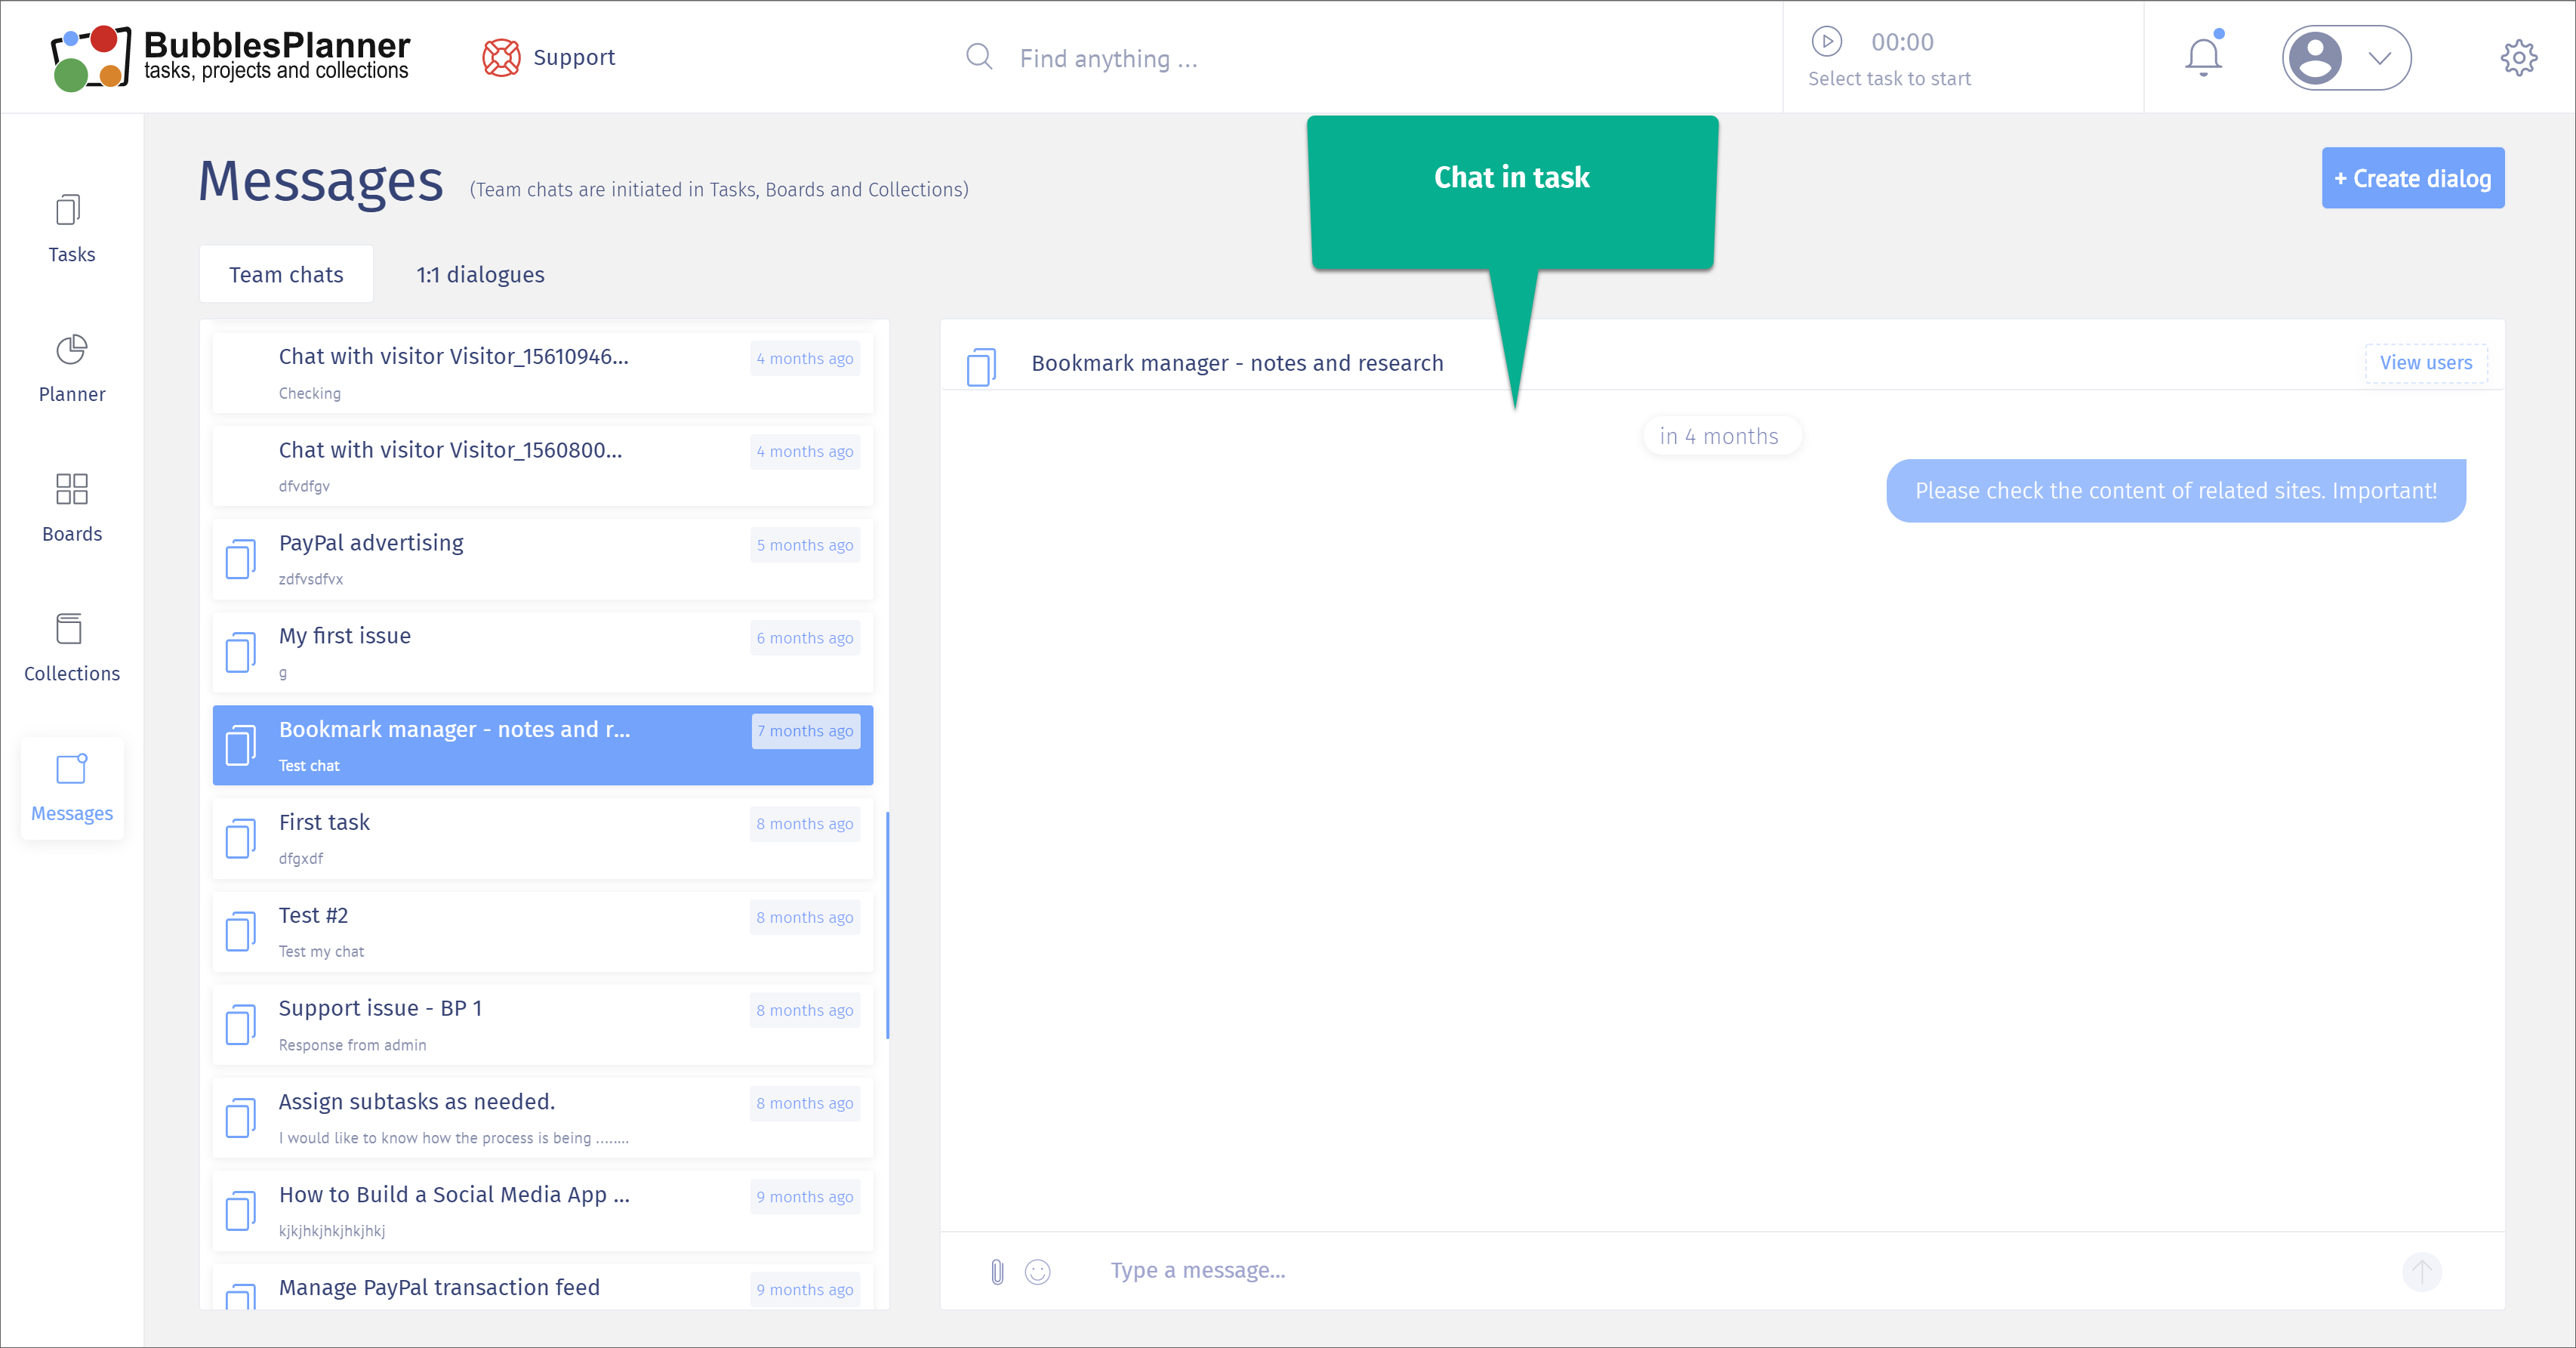Open the notifications bell

[x=2203, y=56]
